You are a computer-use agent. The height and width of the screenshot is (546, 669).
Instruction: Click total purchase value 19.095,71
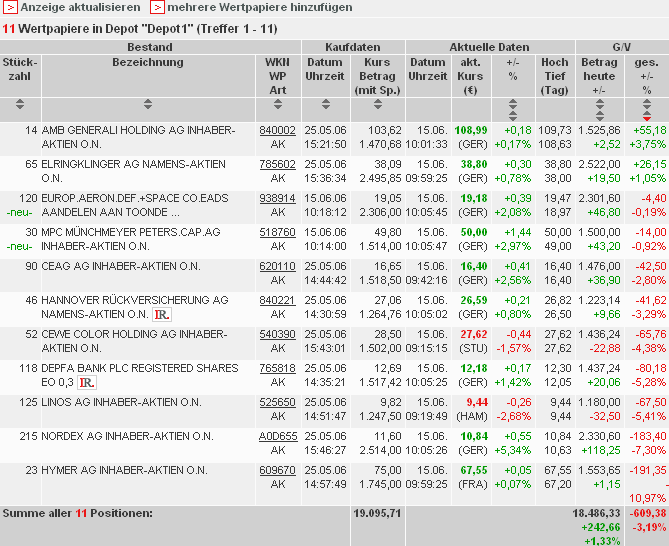(x=377, y=514)
